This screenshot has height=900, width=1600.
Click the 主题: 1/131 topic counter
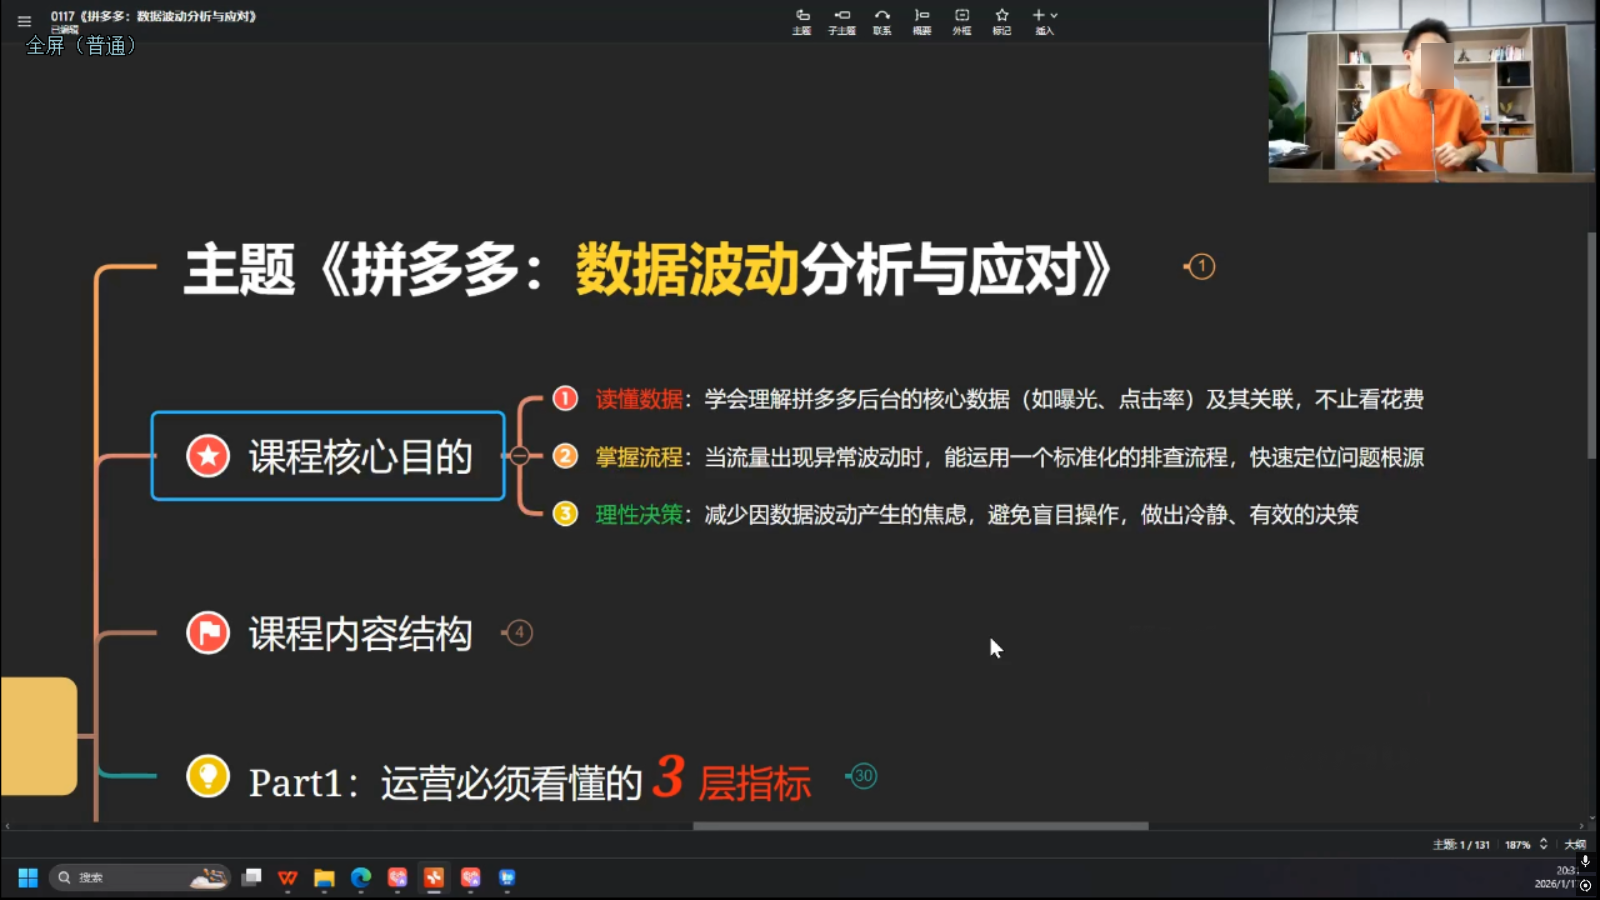click(1461, 843)
